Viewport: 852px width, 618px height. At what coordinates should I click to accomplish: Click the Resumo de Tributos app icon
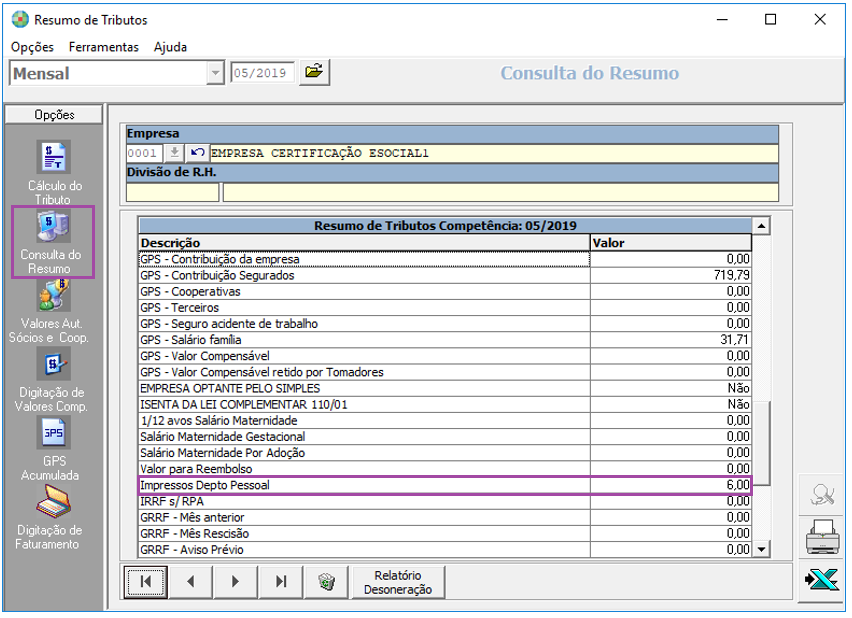point(20,20)
